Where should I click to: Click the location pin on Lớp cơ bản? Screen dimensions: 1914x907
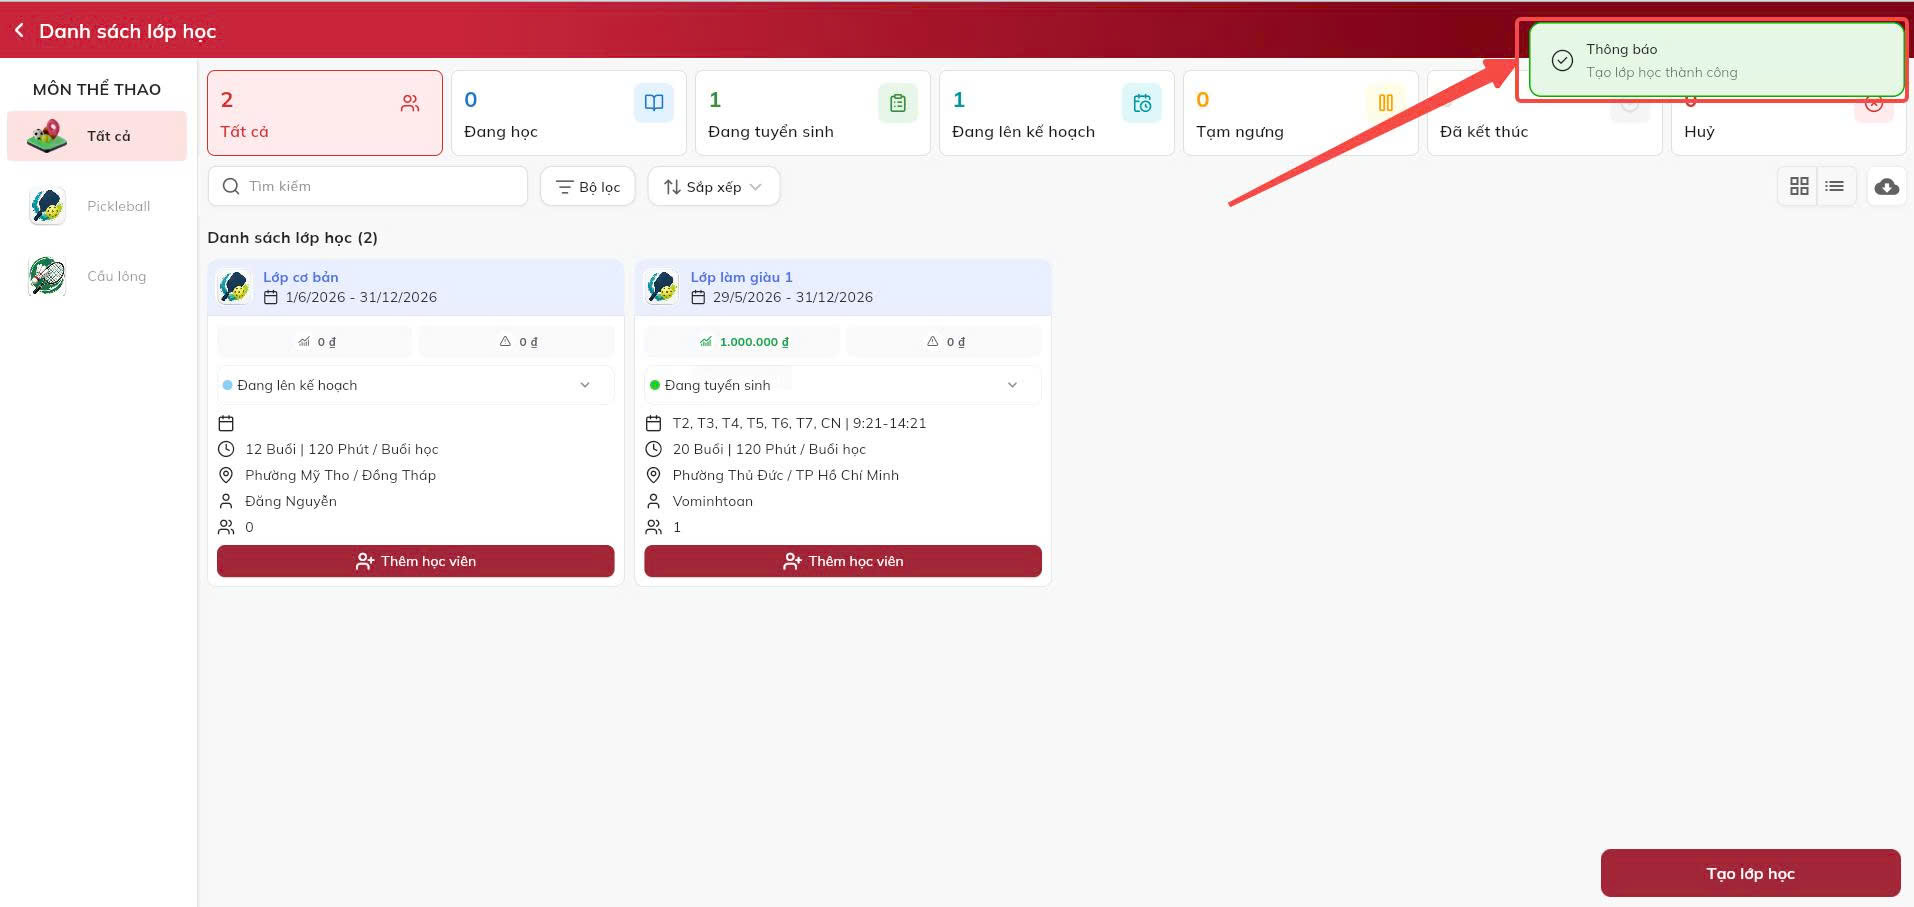[226, 475]
